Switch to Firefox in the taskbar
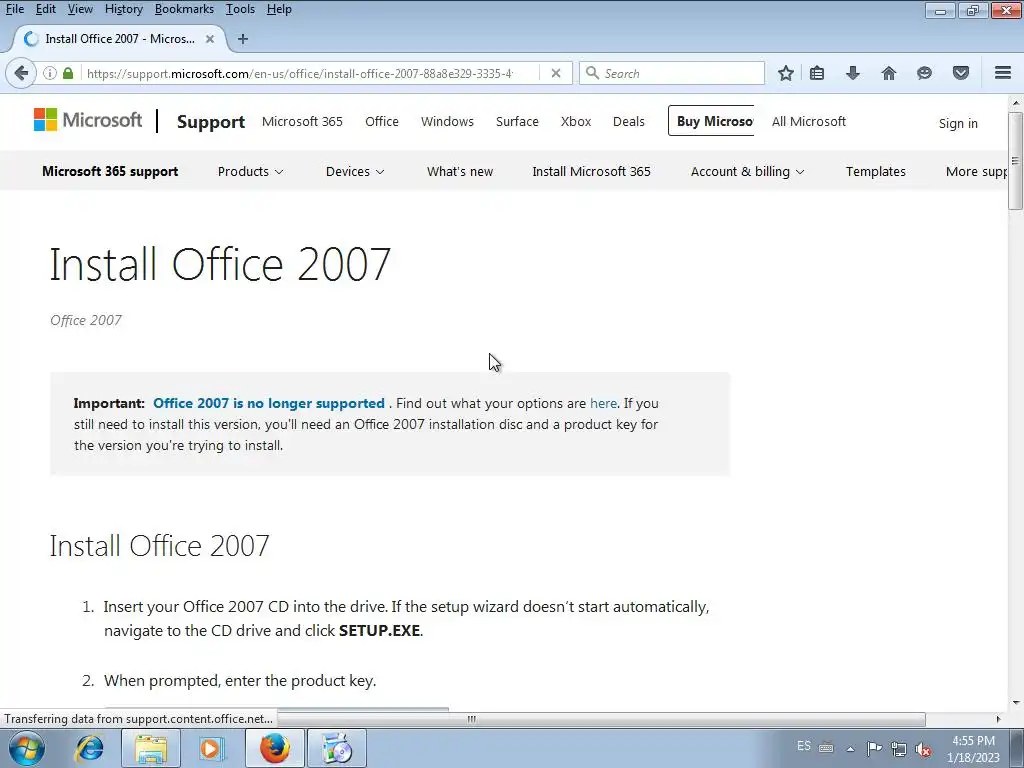Screen dimensions: 1024x768 (x=275, y=748)
